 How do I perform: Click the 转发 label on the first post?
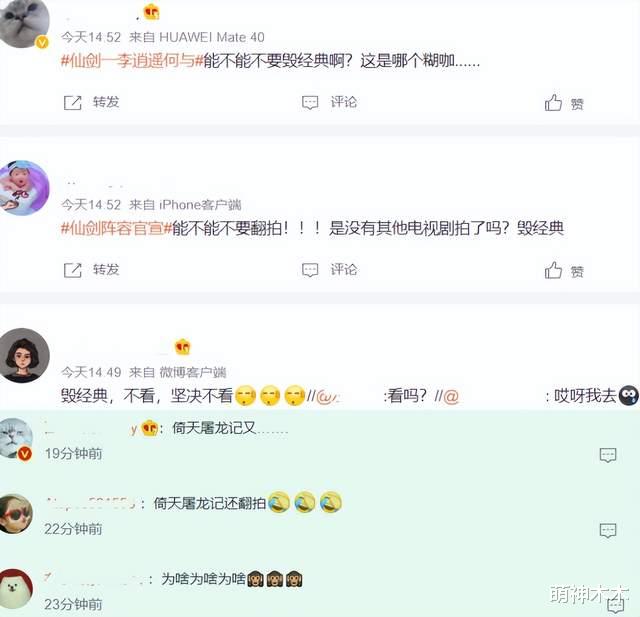[x=106, y=102]
